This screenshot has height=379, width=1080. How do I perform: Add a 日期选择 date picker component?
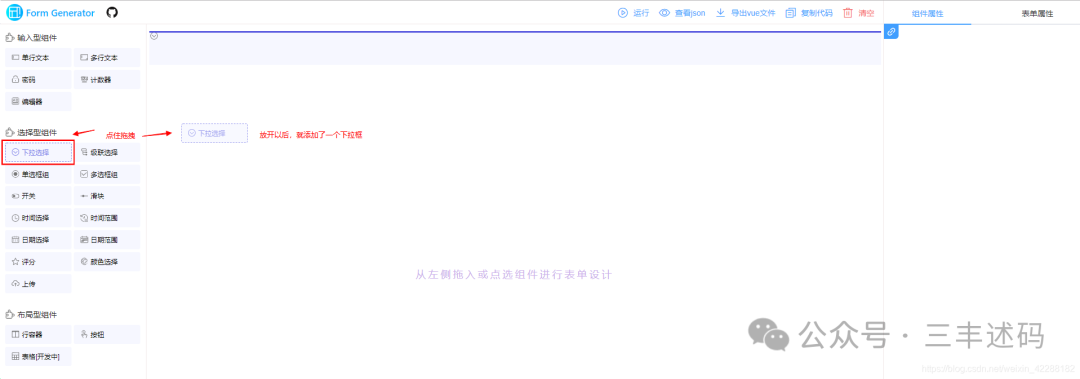(x=39, y=240)
